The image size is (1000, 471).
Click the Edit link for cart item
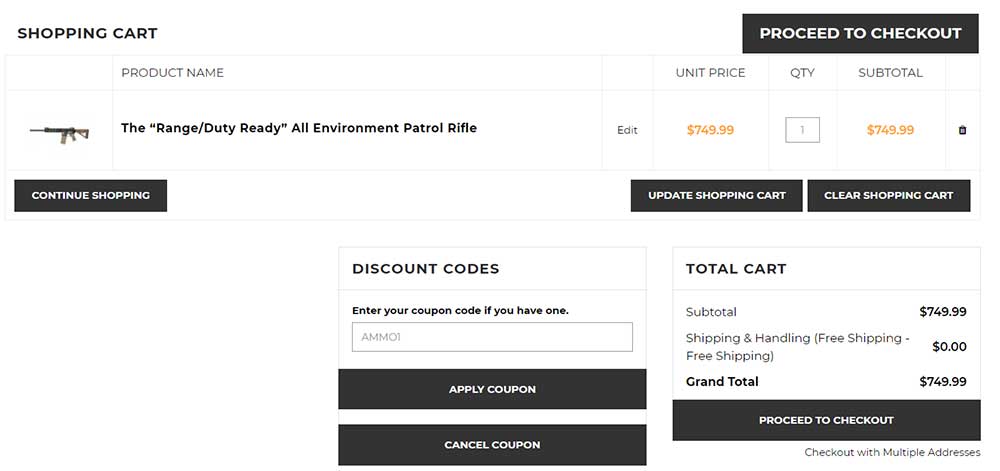click(x=627, y=130)
